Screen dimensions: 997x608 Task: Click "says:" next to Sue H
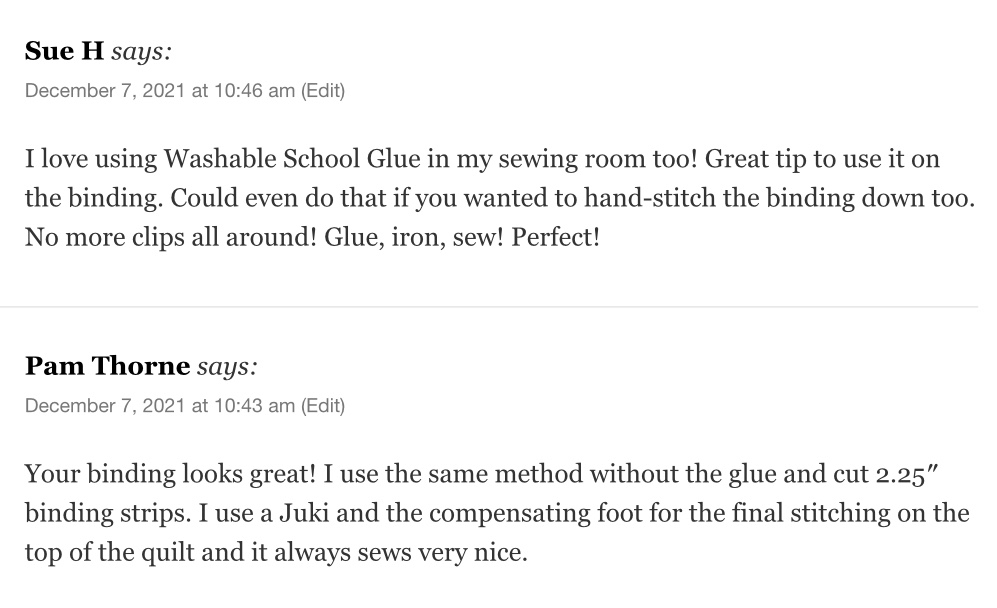point(141,51)
